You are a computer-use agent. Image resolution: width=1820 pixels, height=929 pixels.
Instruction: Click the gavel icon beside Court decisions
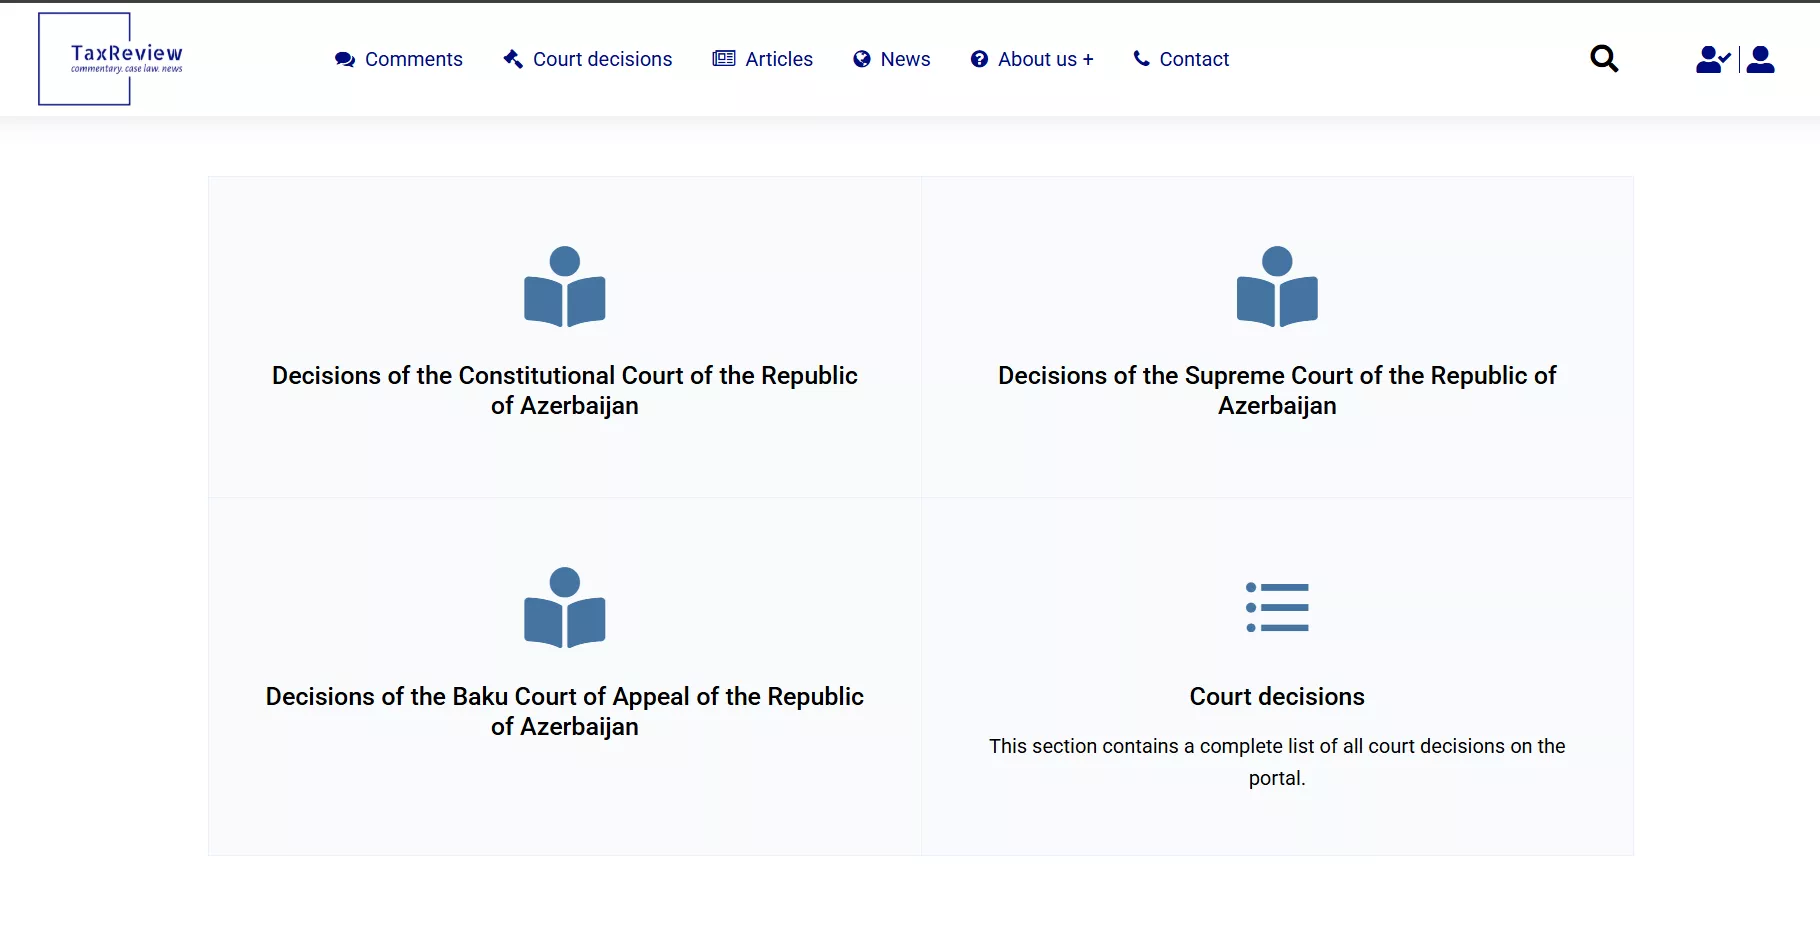pos(513,59)
